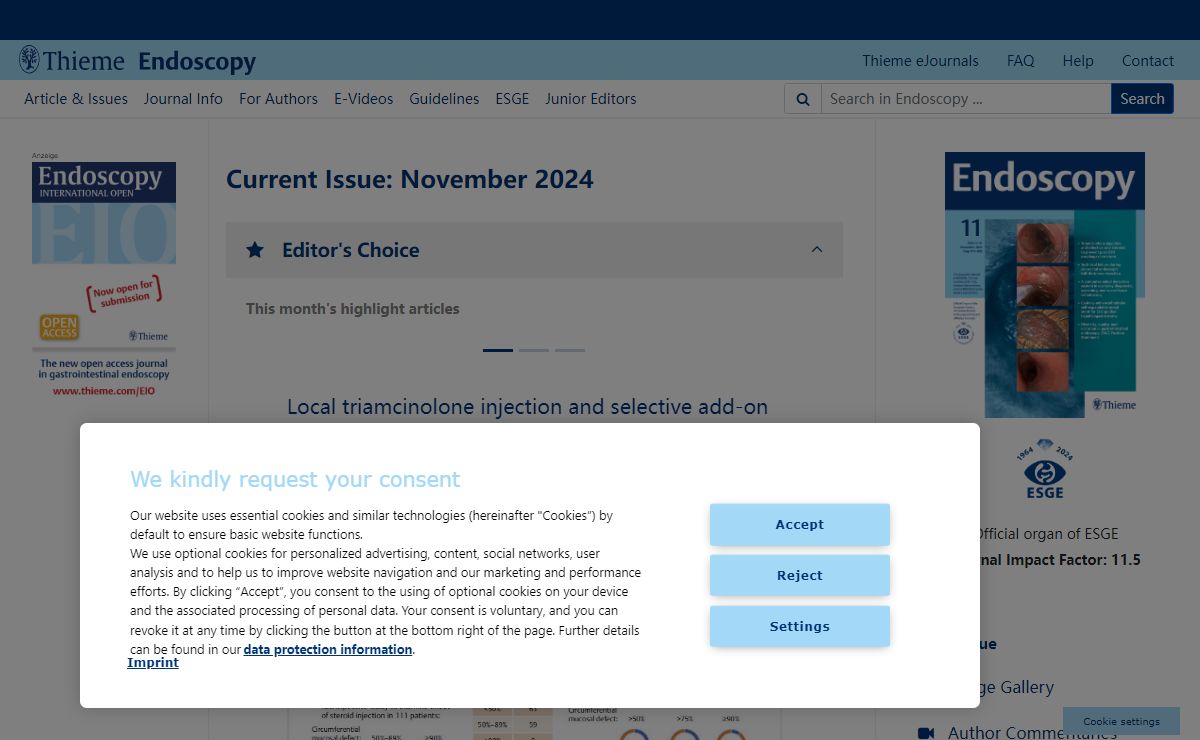Click the Thieme tree logo icon

pos(29,60)
